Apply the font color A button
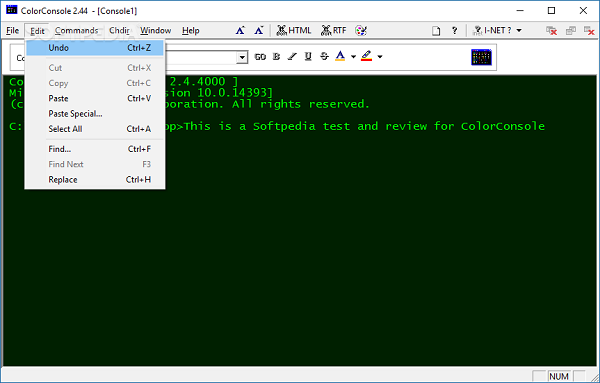 (340, 56)
